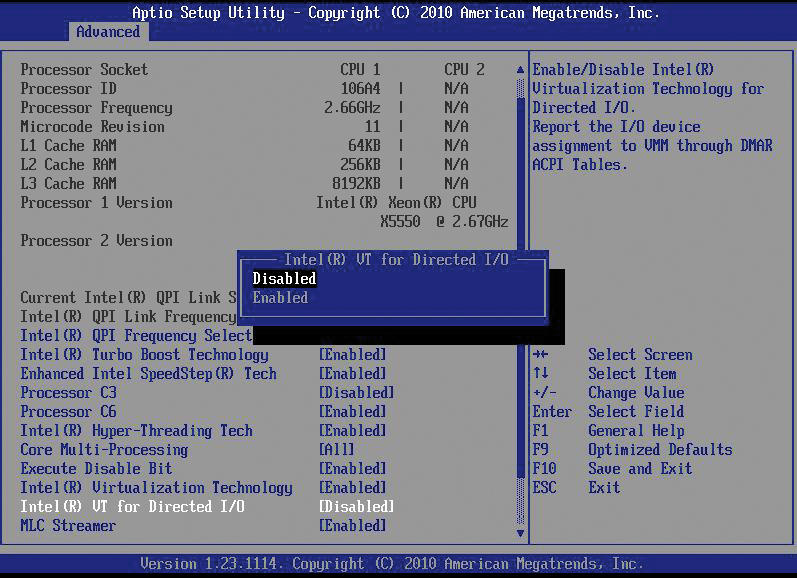
Task: Choose Enabled in the VT popup
Action: 280,297
